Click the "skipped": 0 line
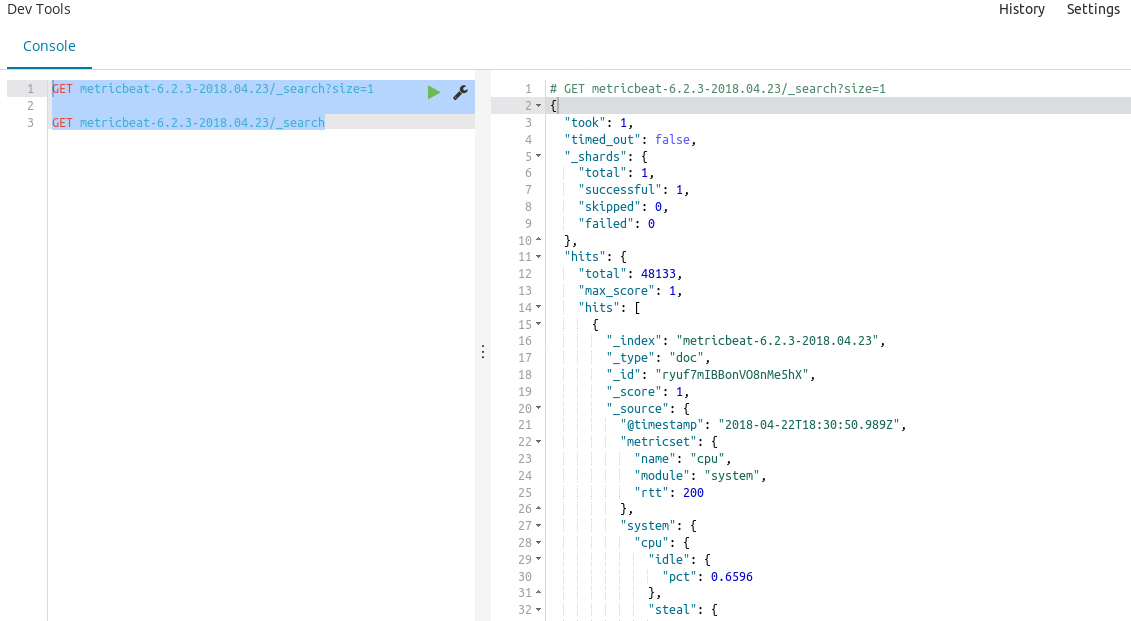 tap(623, 207)
